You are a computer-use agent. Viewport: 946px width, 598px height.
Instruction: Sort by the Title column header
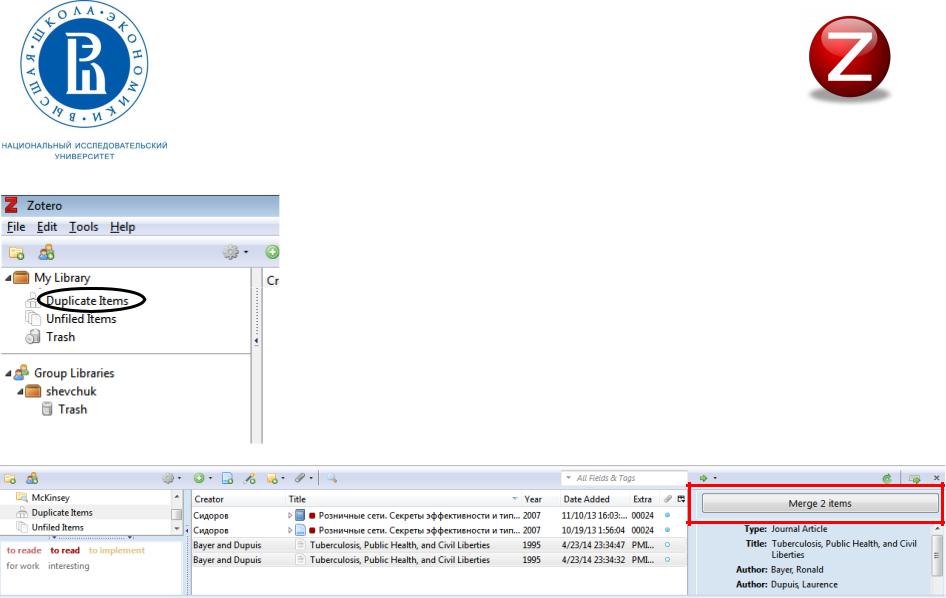pyautogui.click(x=403, y=500)
